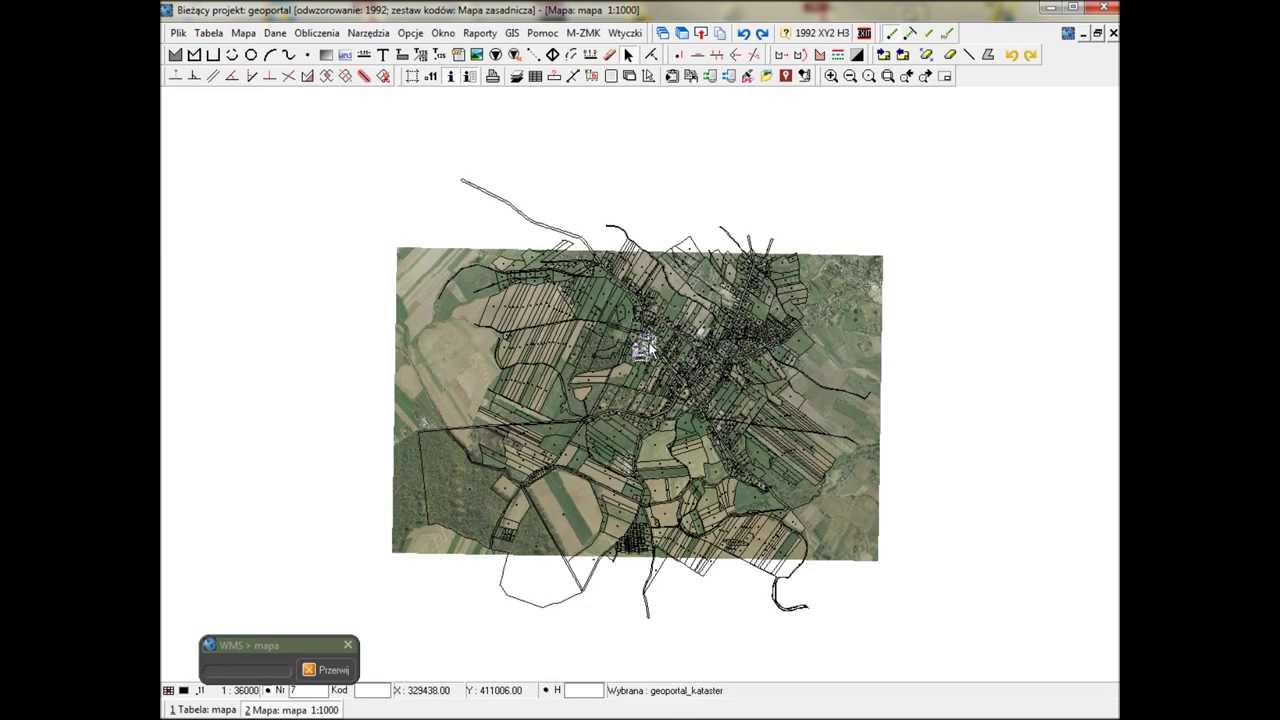Click the zoom out magnifier icon
1280x720 pixels.
point(850,76)
